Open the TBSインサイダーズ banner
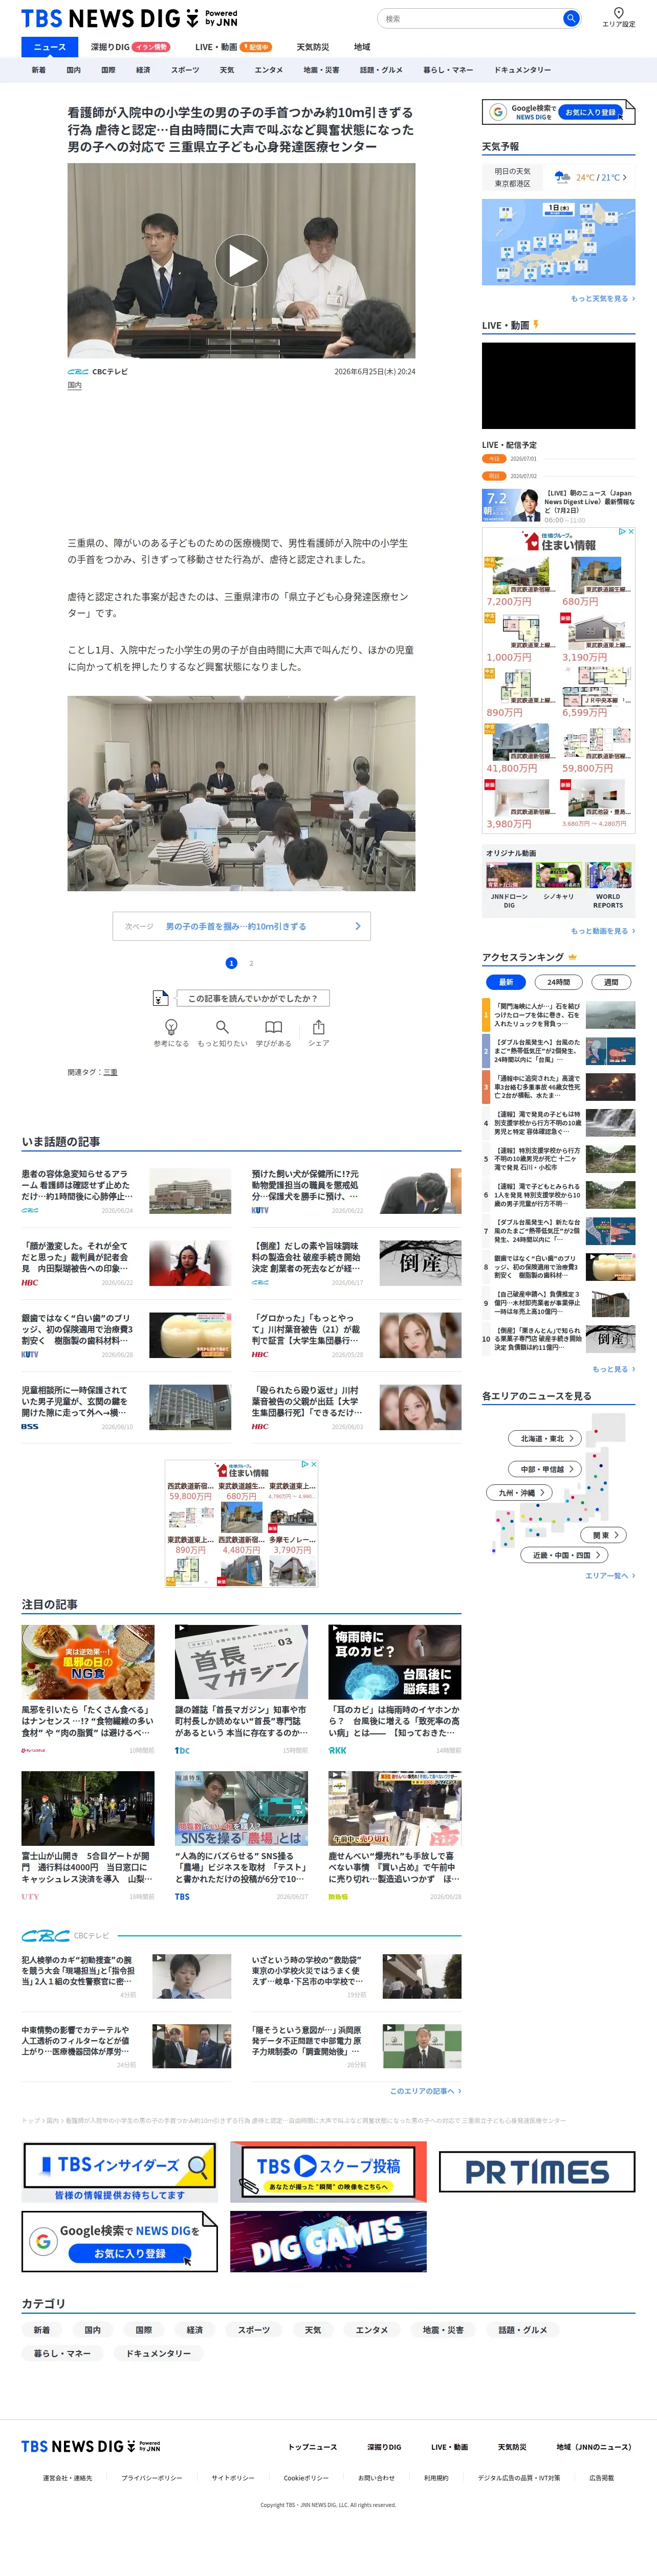Screen dimensions: 657x2576 tap(119, 2171)
